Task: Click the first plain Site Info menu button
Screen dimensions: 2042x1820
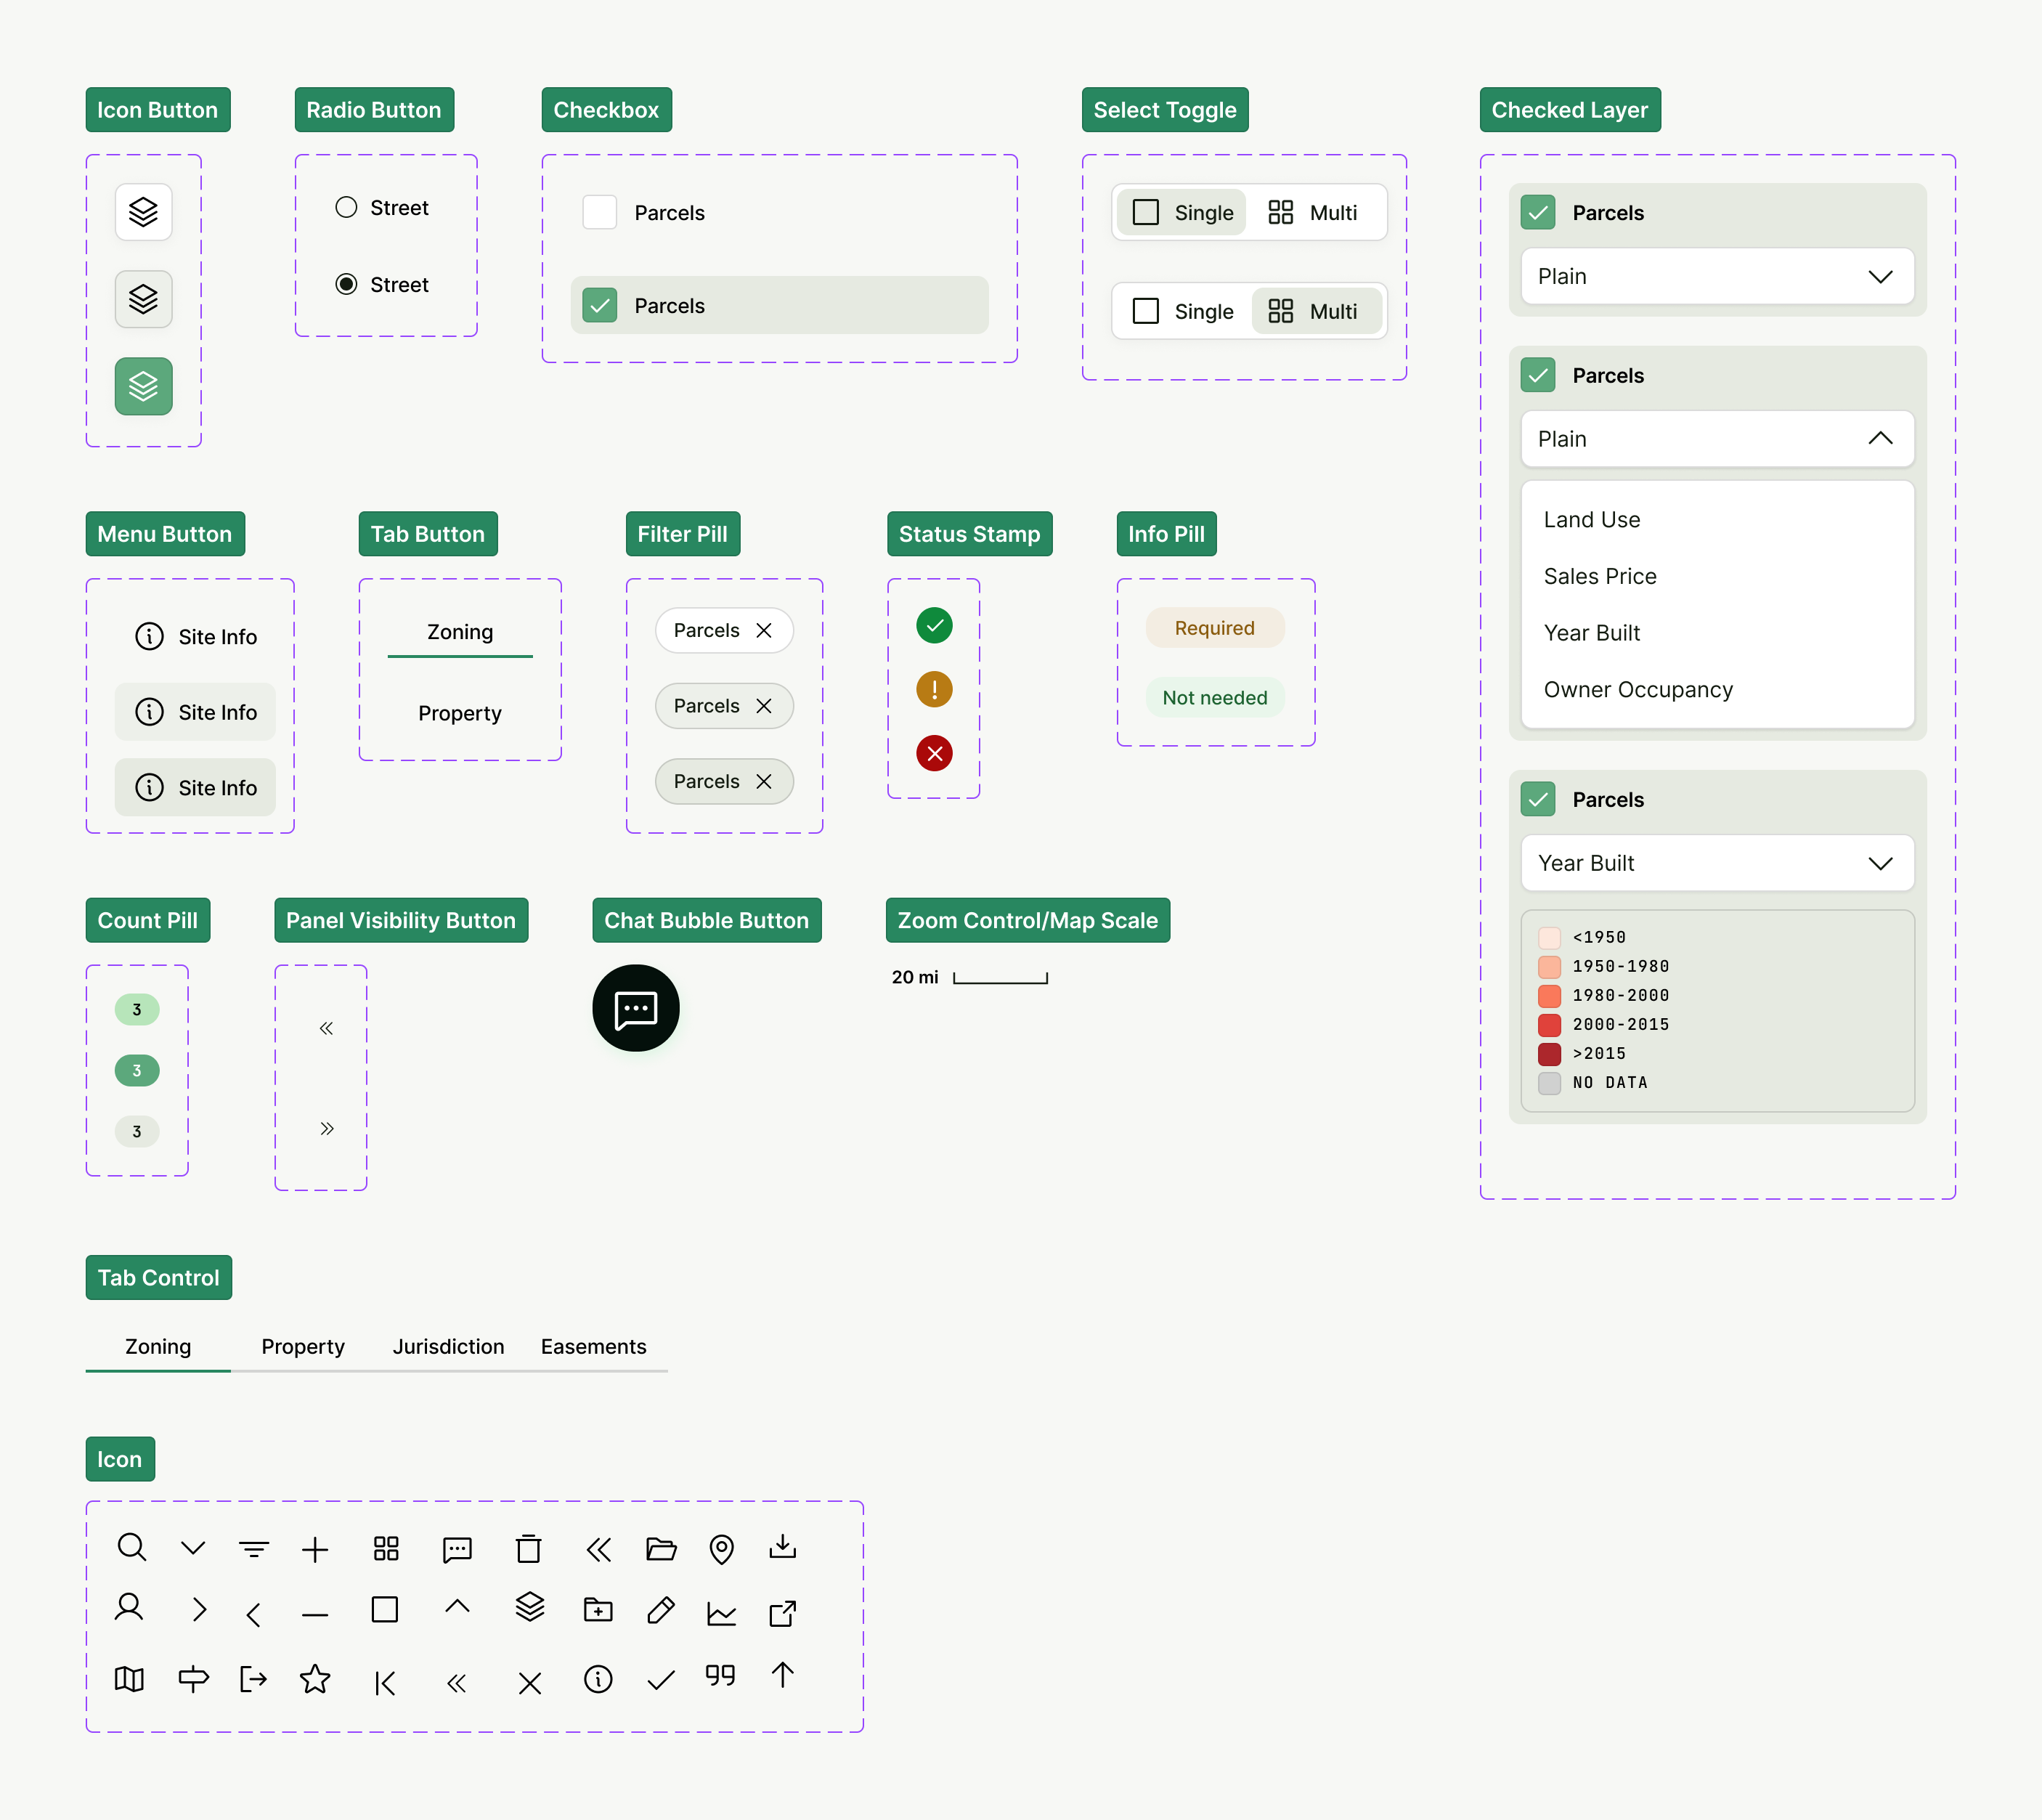Action: 195,636
